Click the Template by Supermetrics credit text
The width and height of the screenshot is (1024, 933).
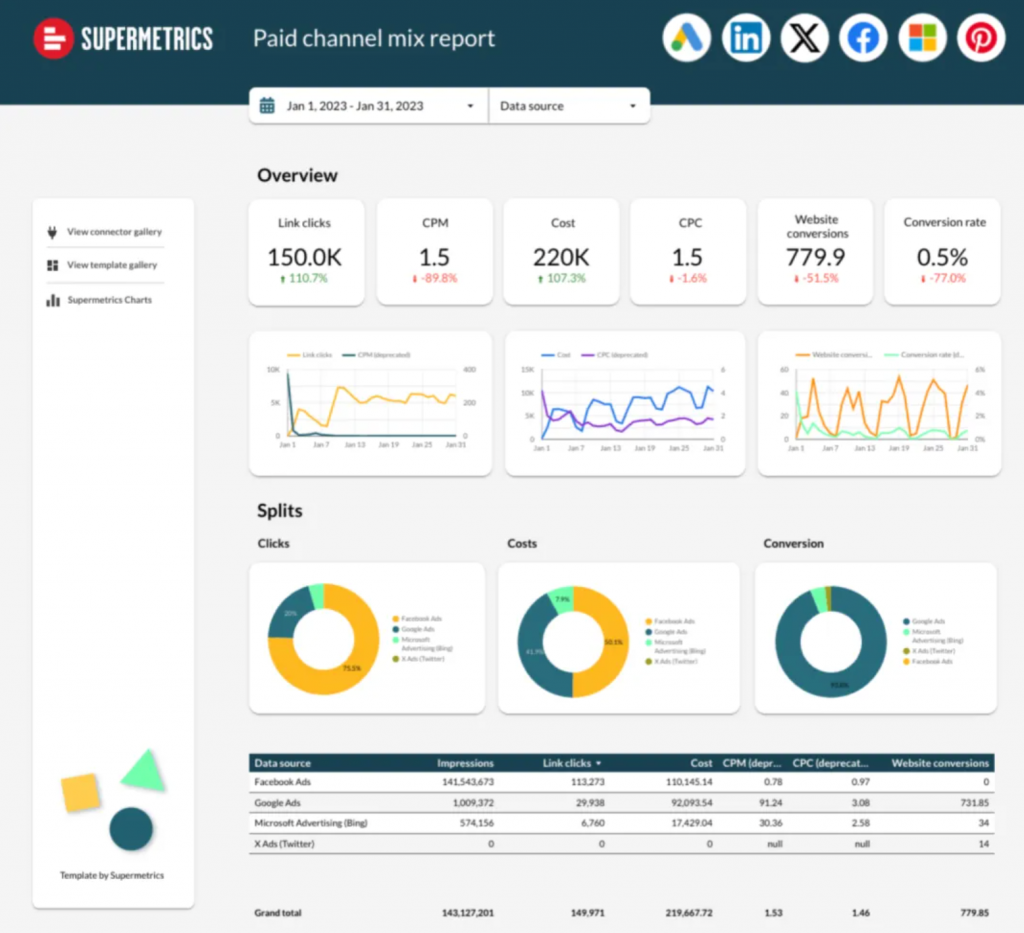click(x=112, y=876)
